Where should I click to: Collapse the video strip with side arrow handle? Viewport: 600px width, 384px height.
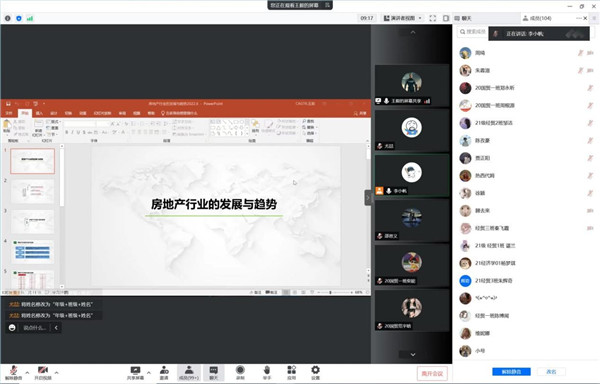pos(368,198)
